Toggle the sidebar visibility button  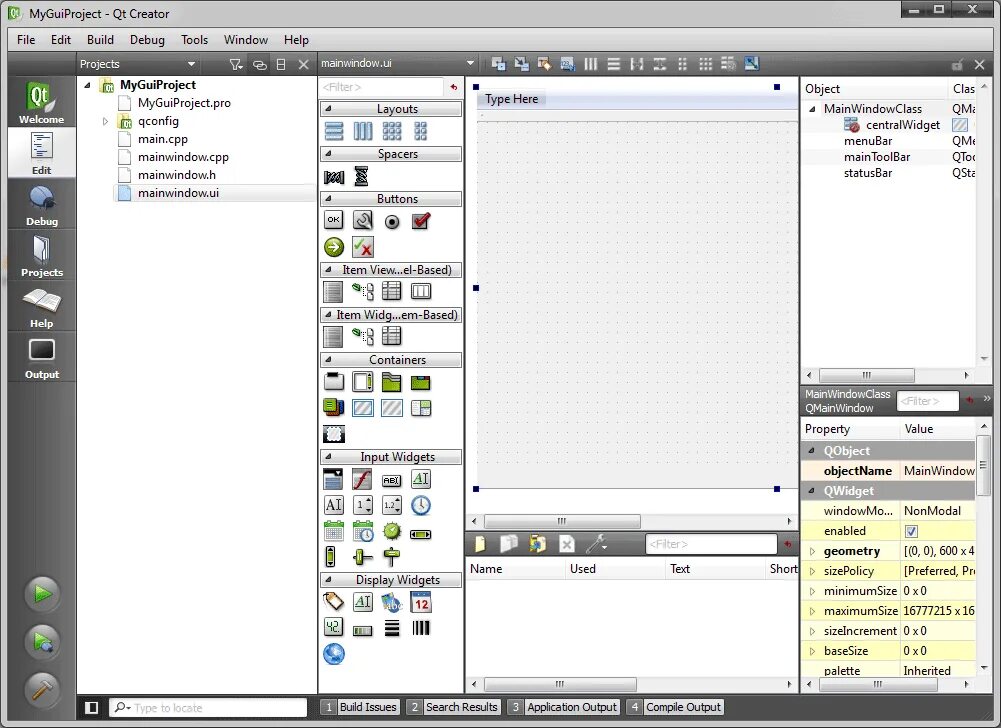91,707
